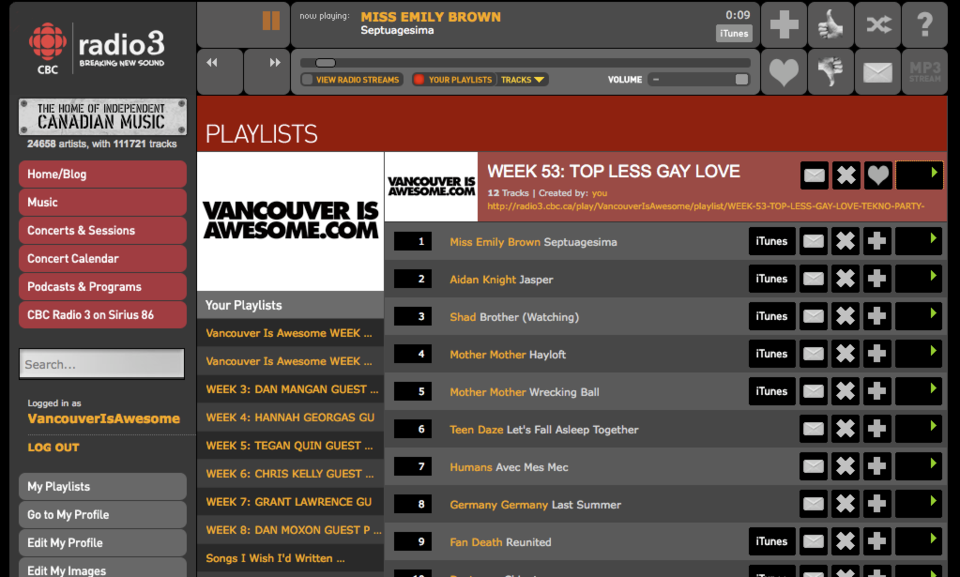Screen dimensions: 960x577
Task: Open CBC Radio 3 on Sirius 86
Action: tap(103, 315)
